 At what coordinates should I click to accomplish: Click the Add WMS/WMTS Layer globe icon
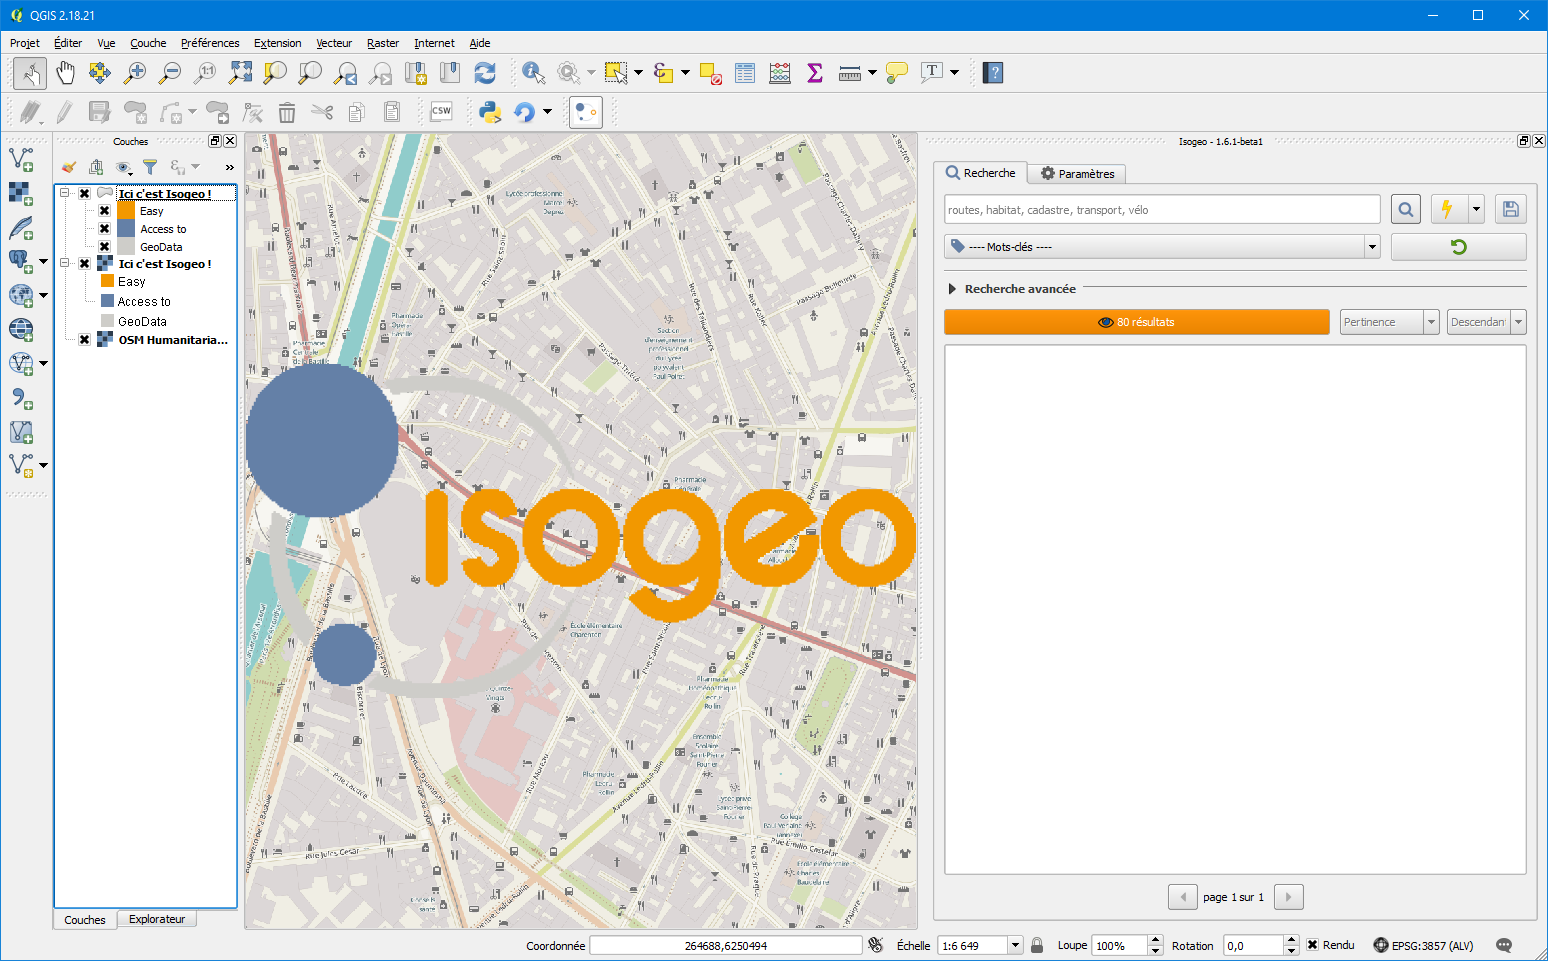[x=21, y=329]
